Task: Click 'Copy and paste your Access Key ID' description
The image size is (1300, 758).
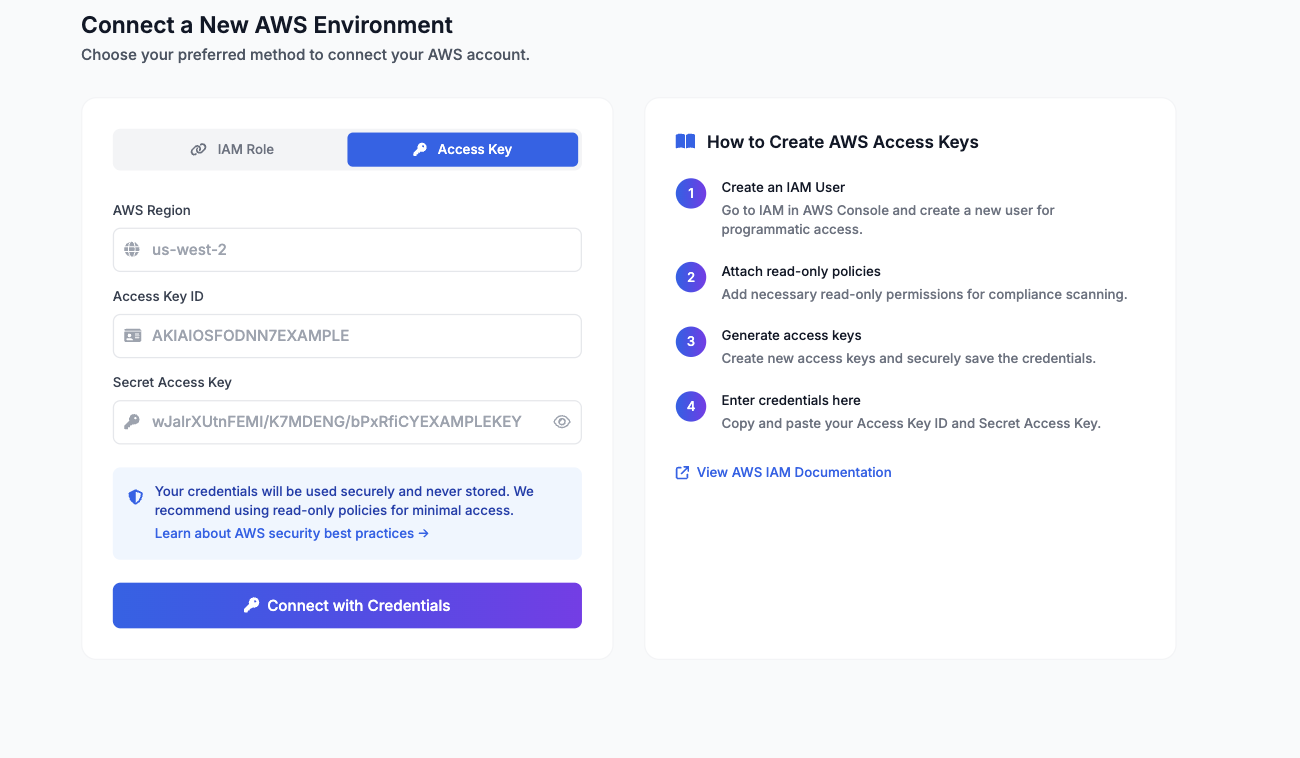Action: tap(911, 424)
